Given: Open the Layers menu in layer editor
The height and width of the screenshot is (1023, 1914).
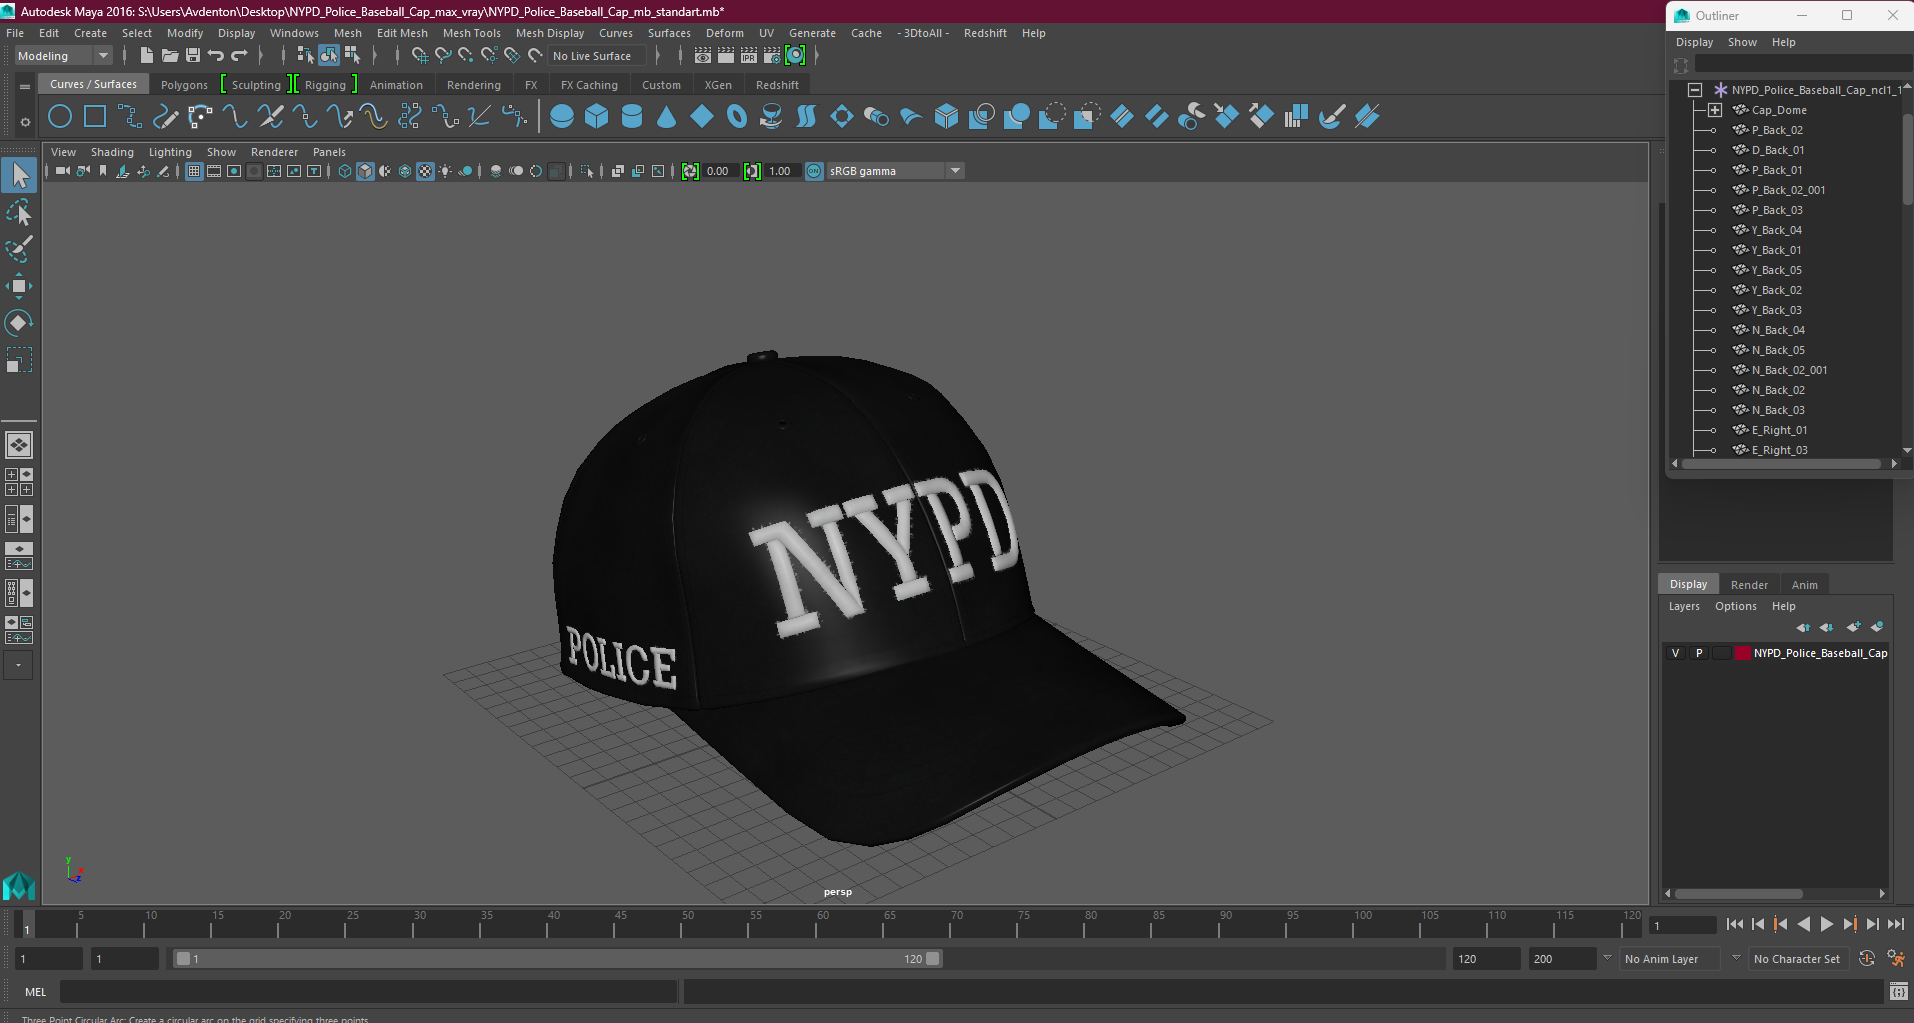Looking at the screenshot, I should click(1684, 606).
